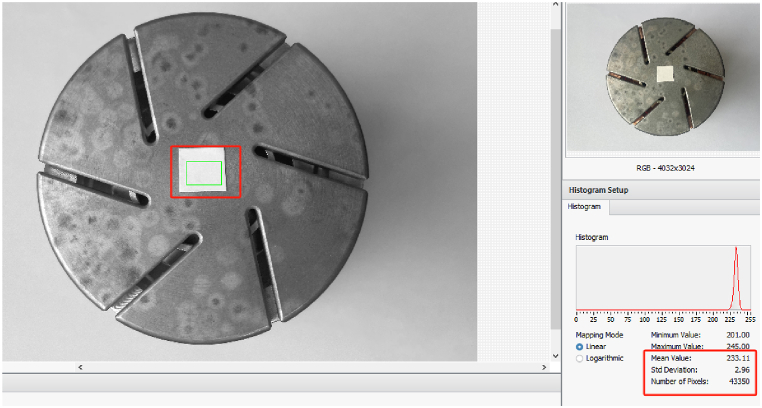
Task: Click the vertical scrollbar thumb of image view
Action: click(x=555, y=179)
